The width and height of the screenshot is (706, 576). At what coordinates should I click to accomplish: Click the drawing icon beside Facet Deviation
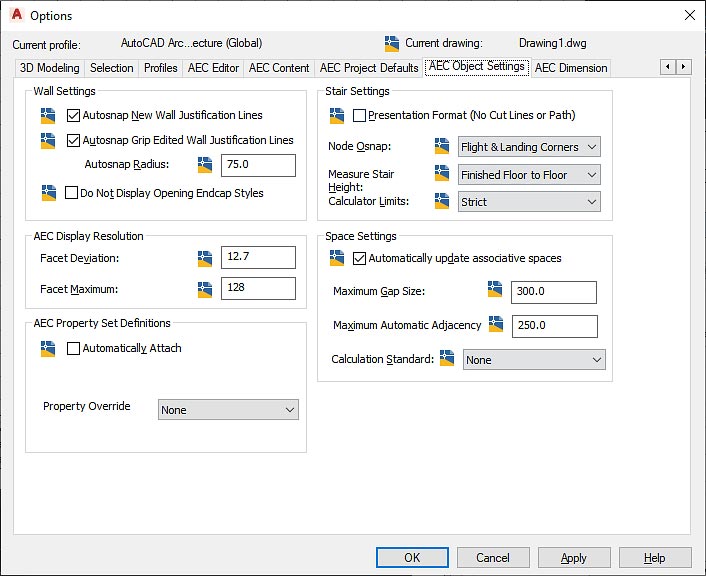point(206,258)
